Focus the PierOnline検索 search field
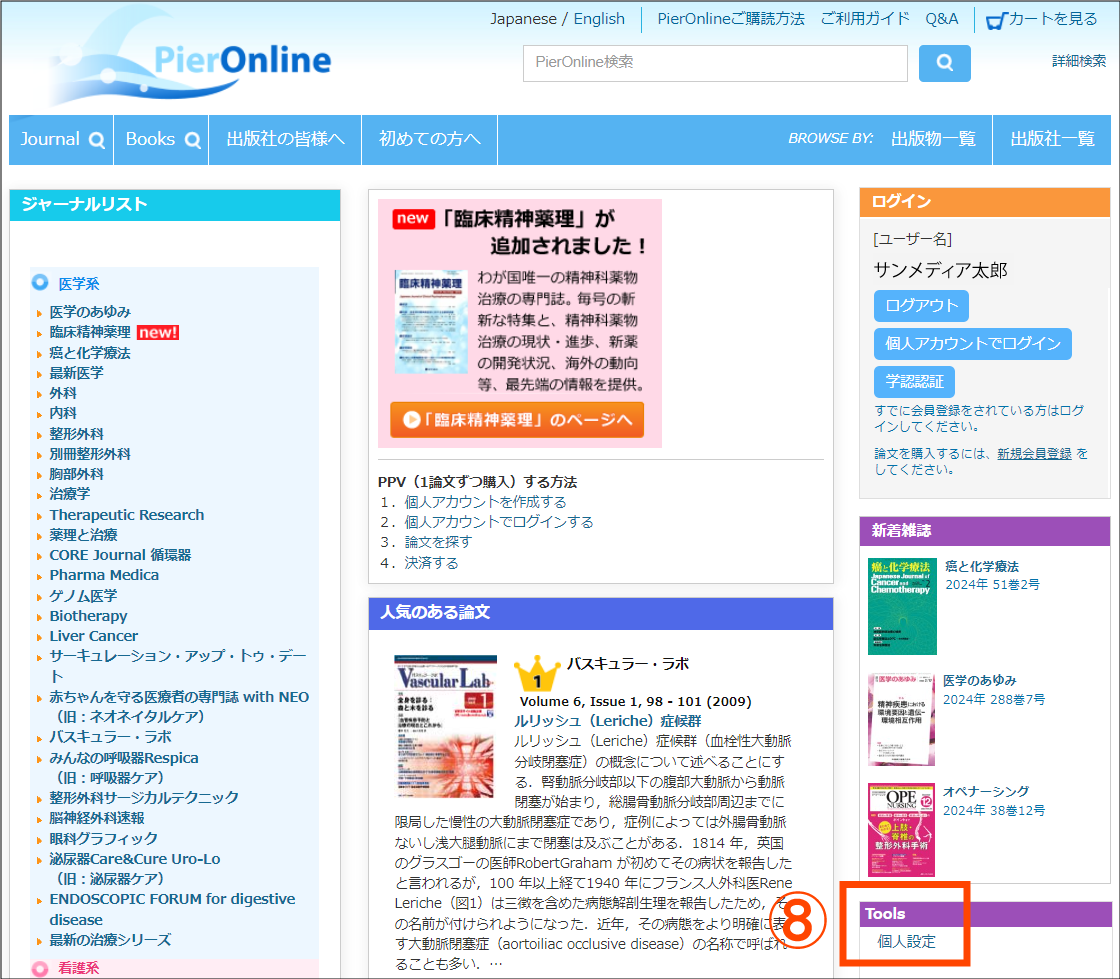The image size is (1120, 979). 715,63
